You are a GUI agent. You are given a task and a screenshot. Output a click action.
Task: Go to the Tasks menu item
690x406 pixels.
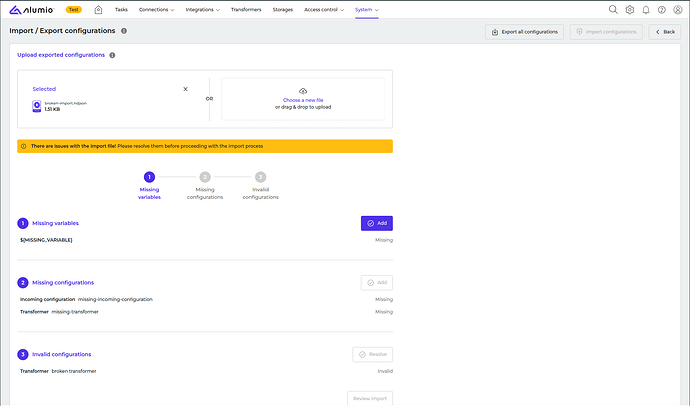[121, 10]
